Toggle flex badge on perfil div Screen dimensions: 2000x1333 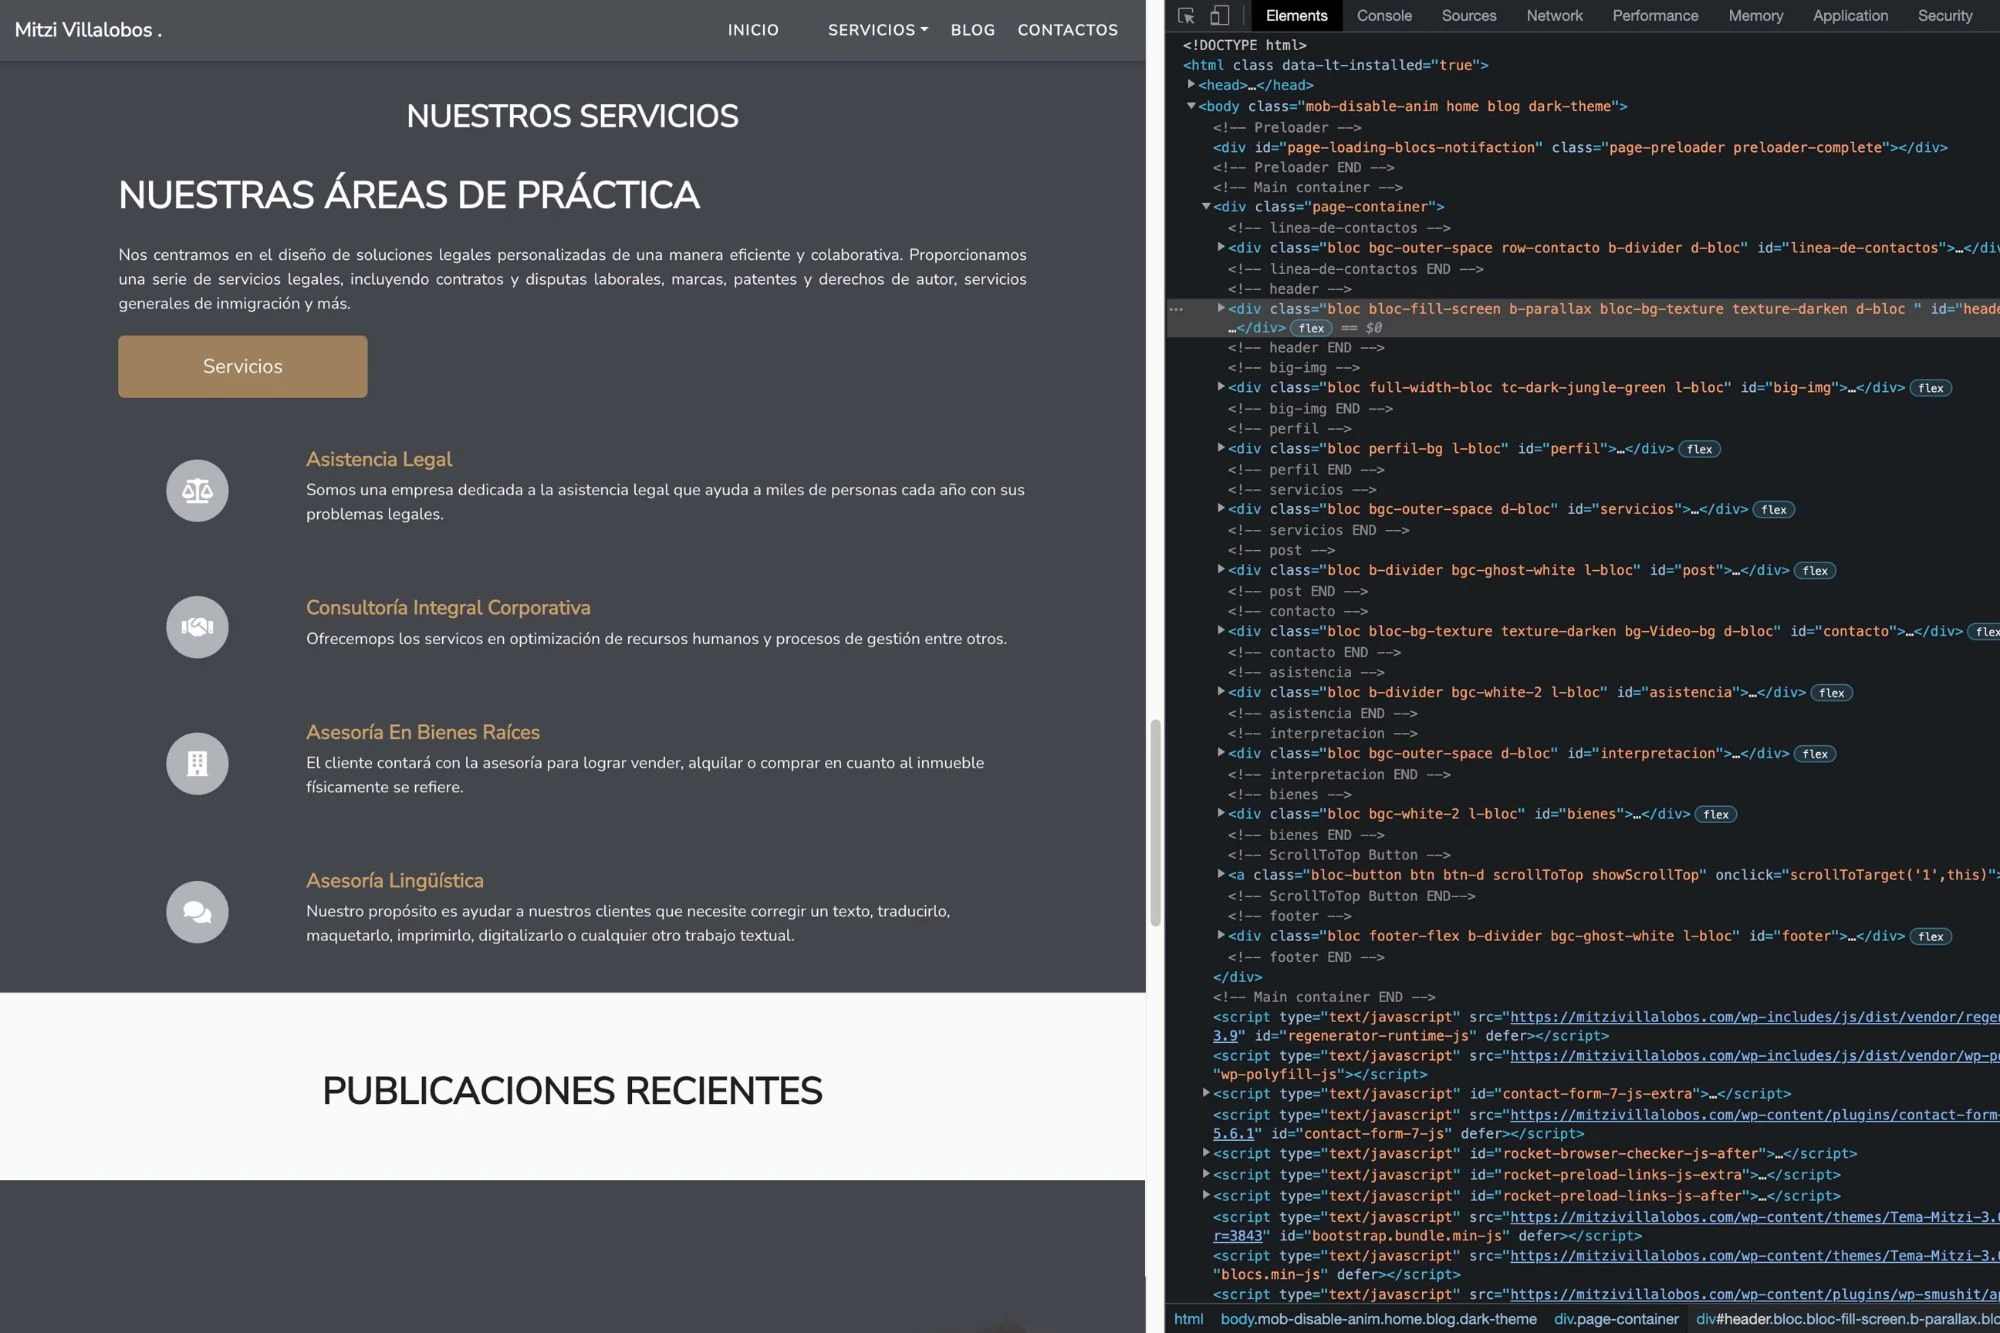(x=1699, y=449)
